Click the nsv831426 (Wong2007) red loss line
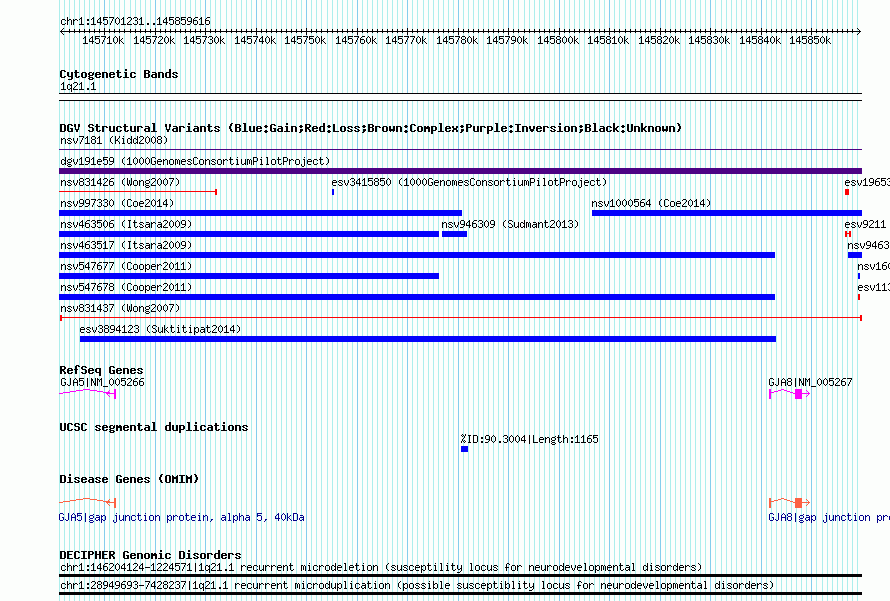The width and height of the screenshot is (890, 601). [x=138, y=192]
